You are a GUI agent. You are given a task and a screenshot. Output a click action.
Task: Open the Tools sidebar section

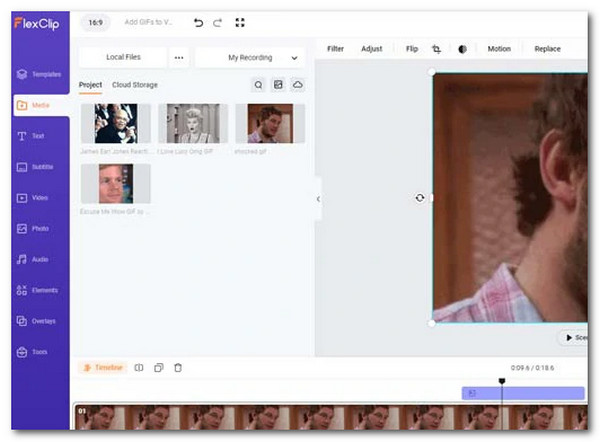point(32,352)
